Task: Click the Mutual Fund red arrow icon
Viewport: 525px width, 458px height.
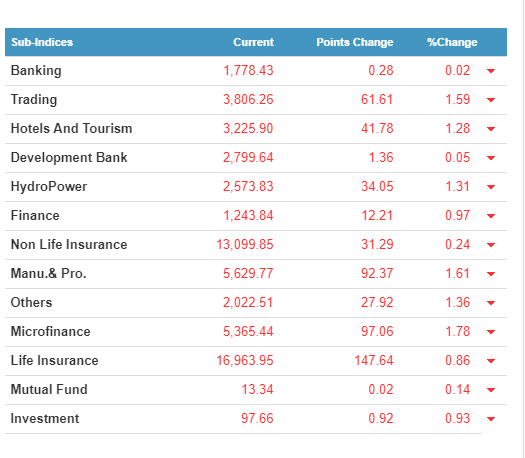Action: pos(491,390)
